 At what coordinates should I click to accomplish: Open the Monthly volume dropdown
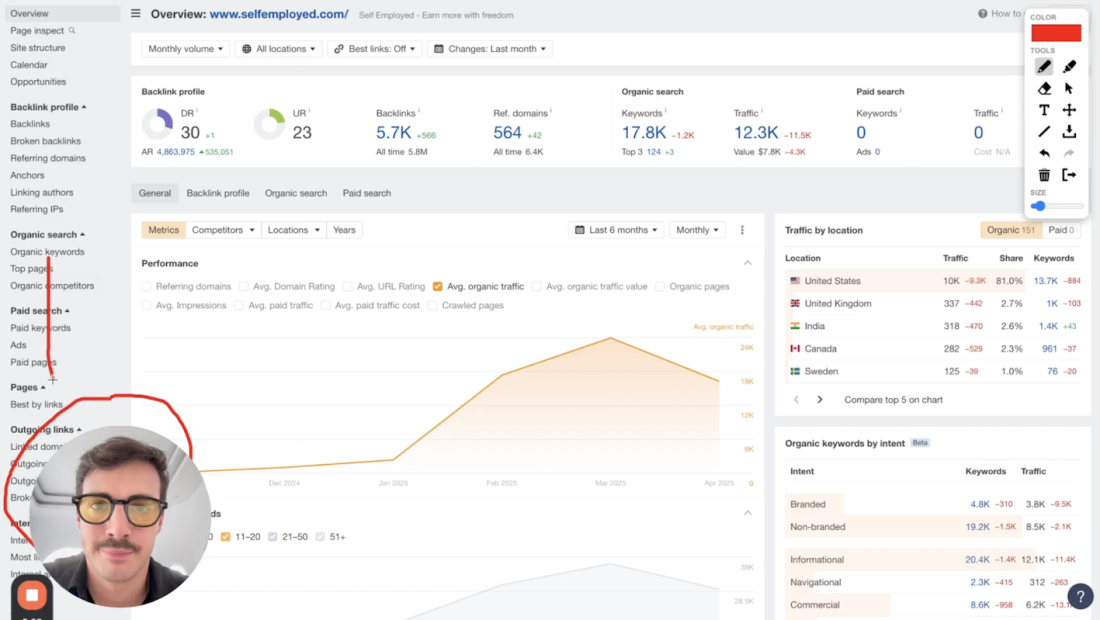(x=185, y=48)
